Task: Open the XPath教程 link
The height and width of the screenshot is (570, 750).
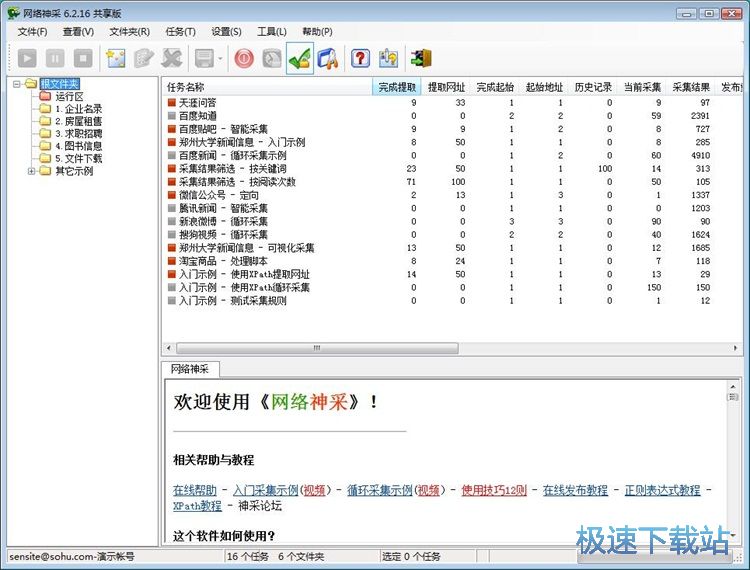Action: (197, 506)
